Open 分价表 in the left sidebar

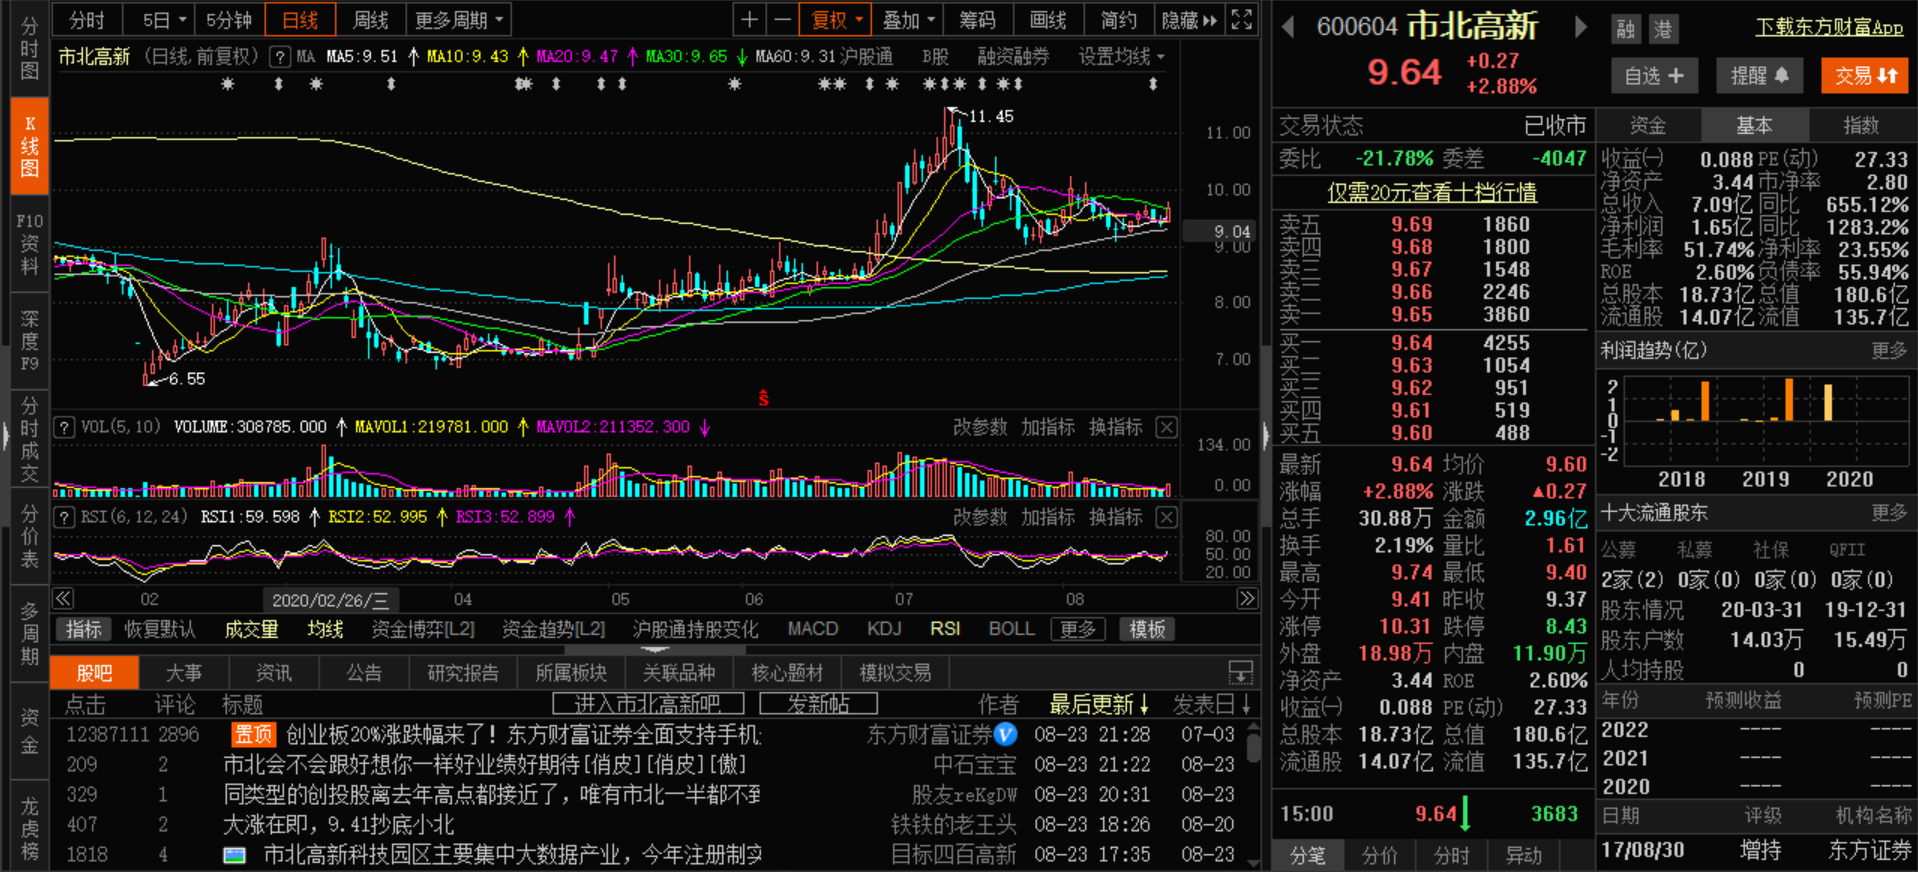pyautogui.click(x=30, y=536)
